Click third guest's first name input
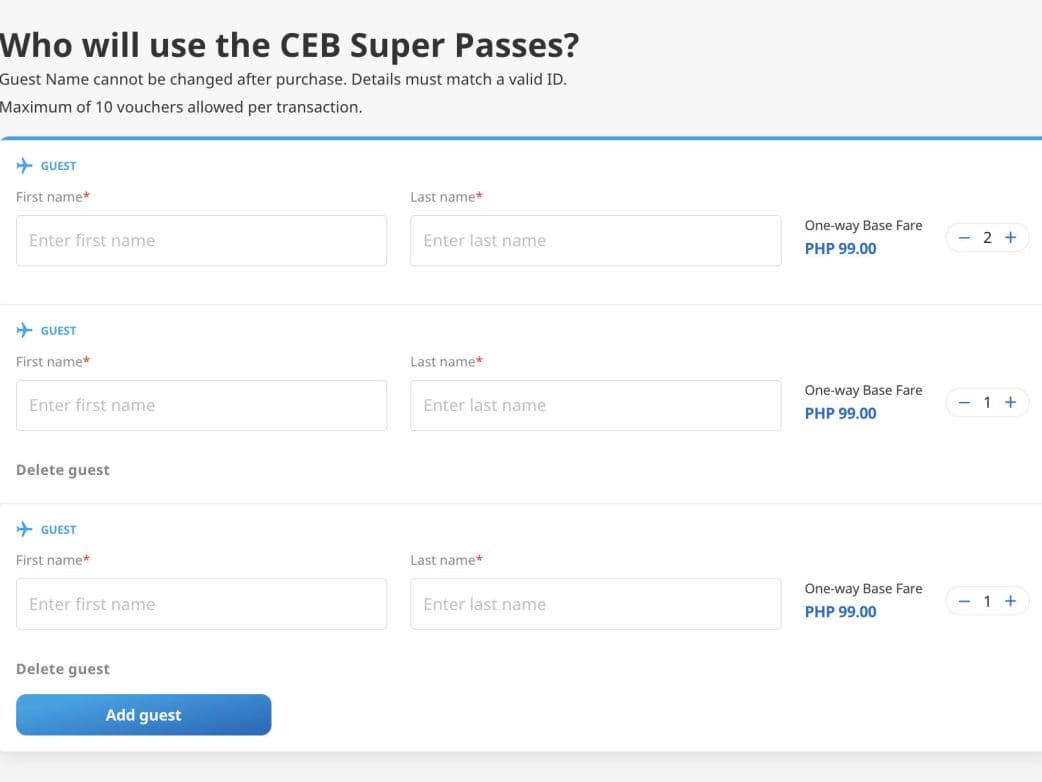The height and width of the screenshot is (782, 1042). pyautogui.click(x=201, y=604)
